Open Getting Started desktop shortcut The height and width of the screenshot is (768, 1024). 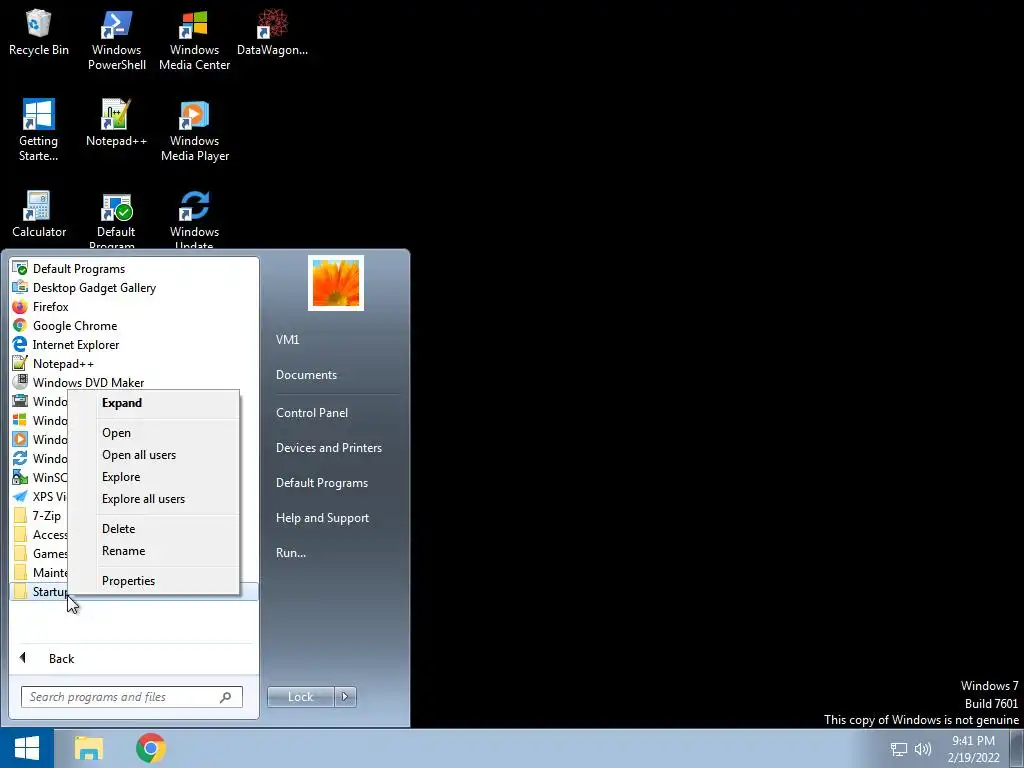(38, 130)
